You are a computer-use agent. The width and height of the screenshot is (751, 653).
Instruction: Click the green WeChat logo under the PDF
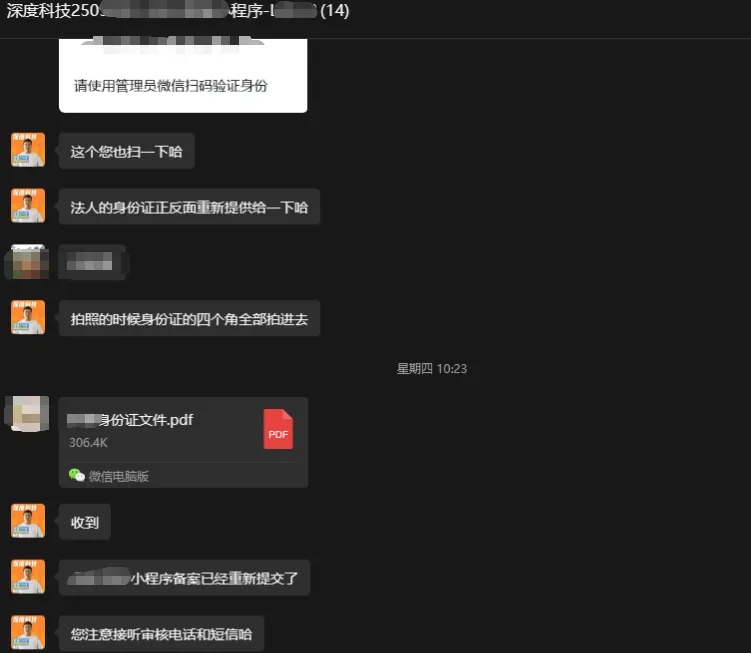point(77,475)
